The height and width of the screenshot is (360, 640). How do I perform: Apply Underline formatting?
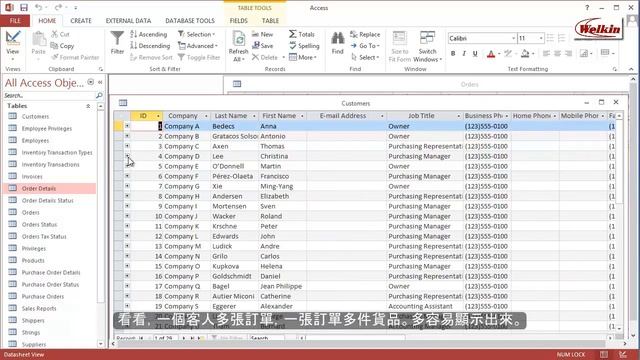coord(475,53)
